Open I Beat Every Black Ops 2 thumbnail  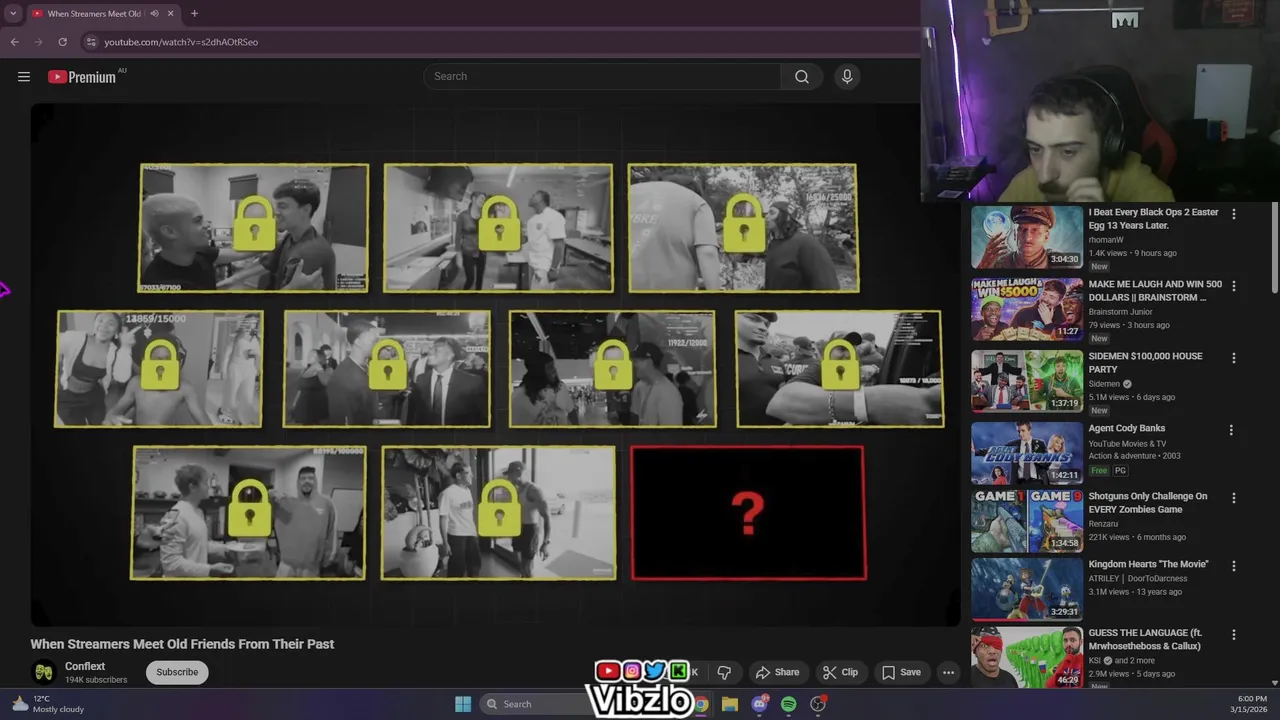(x=1027, y=238)
